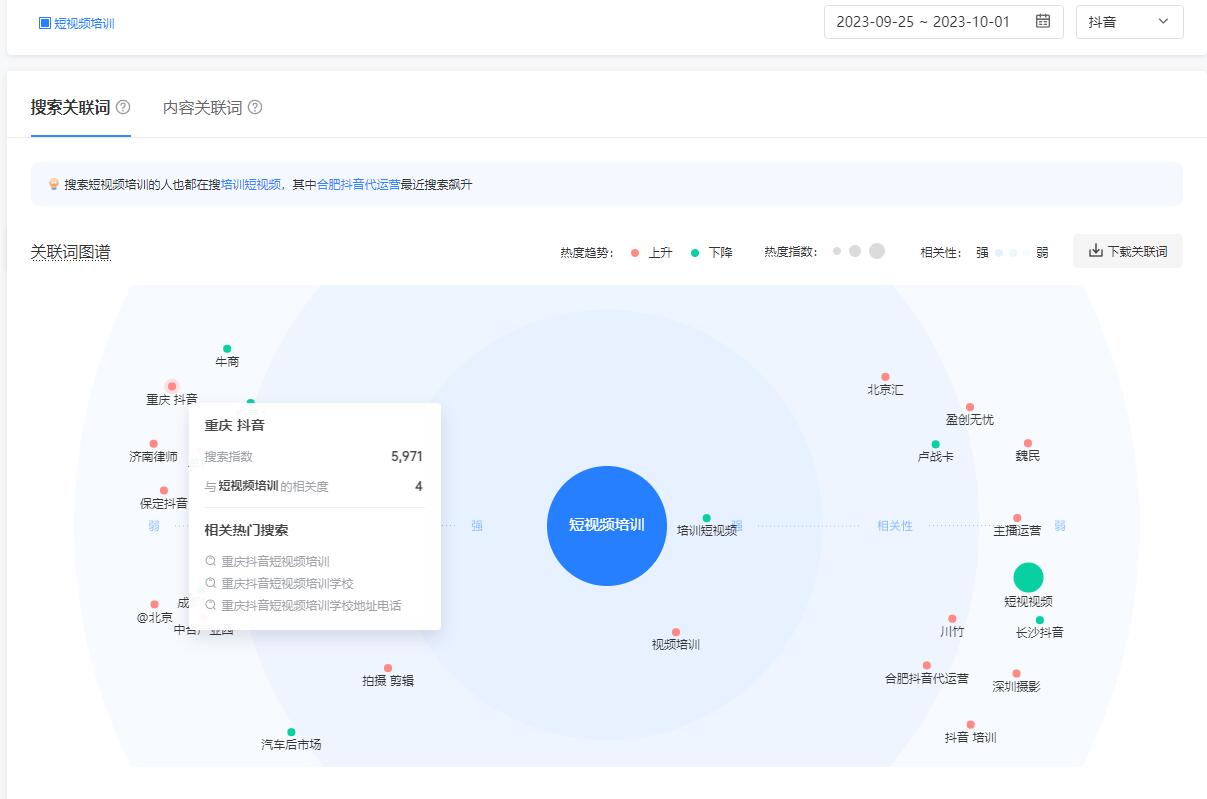Click the 合肥抖音代运营 keyword node
The width and height of the screenshot is (1207, 799).
click(x=927, y=665)
